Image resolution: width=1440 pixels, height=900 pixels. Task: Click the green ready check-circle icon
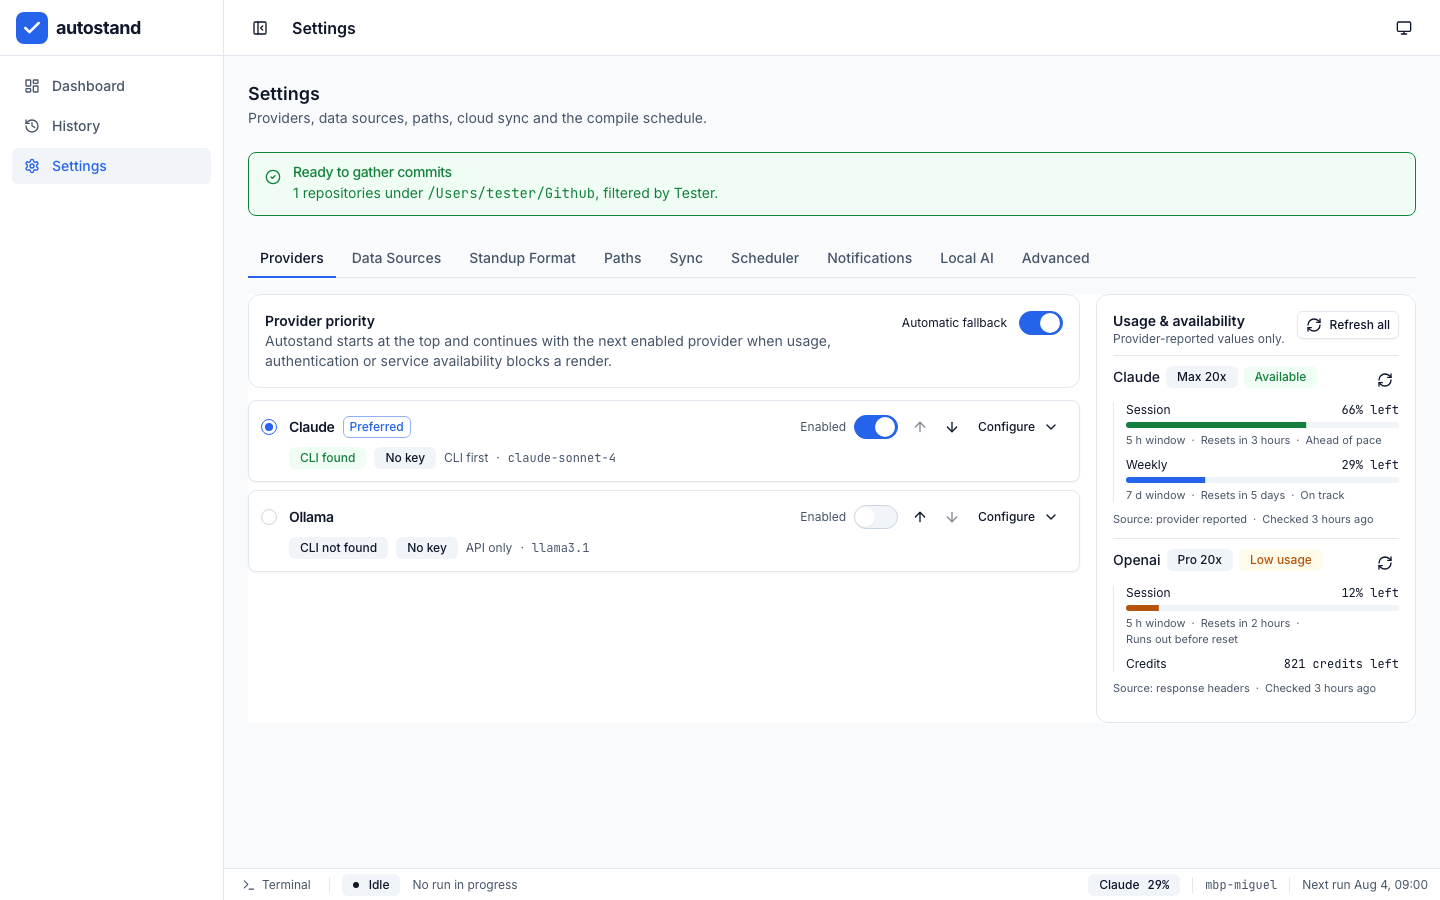click(x=273, y=177)
